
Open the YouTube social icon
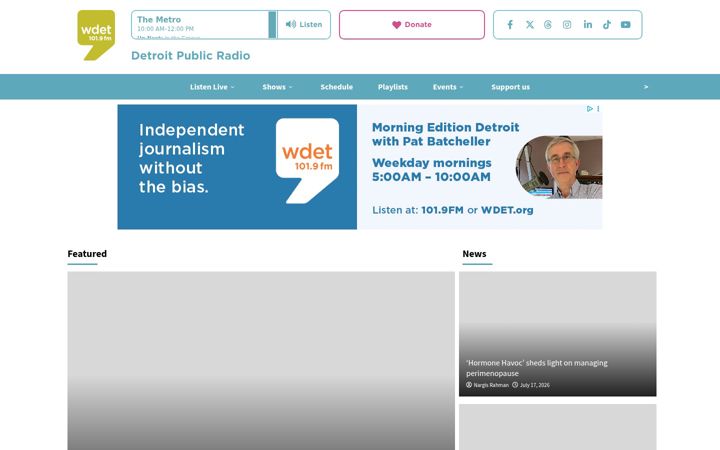(x=625, y=25)
